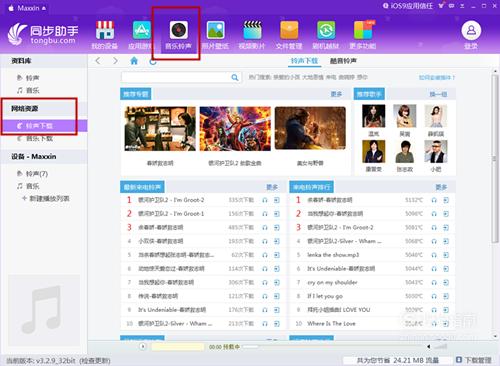Viewport: 500px width, 366px height.
Task: Open 下载管理 in the status bar
Action: 474,360
